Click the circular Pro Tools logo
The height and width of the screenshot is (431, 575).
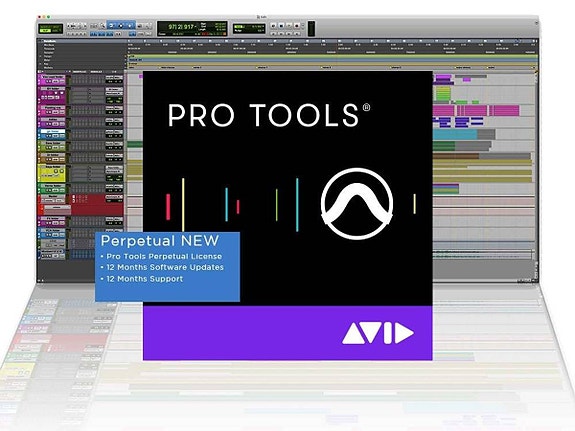point(357,204)
